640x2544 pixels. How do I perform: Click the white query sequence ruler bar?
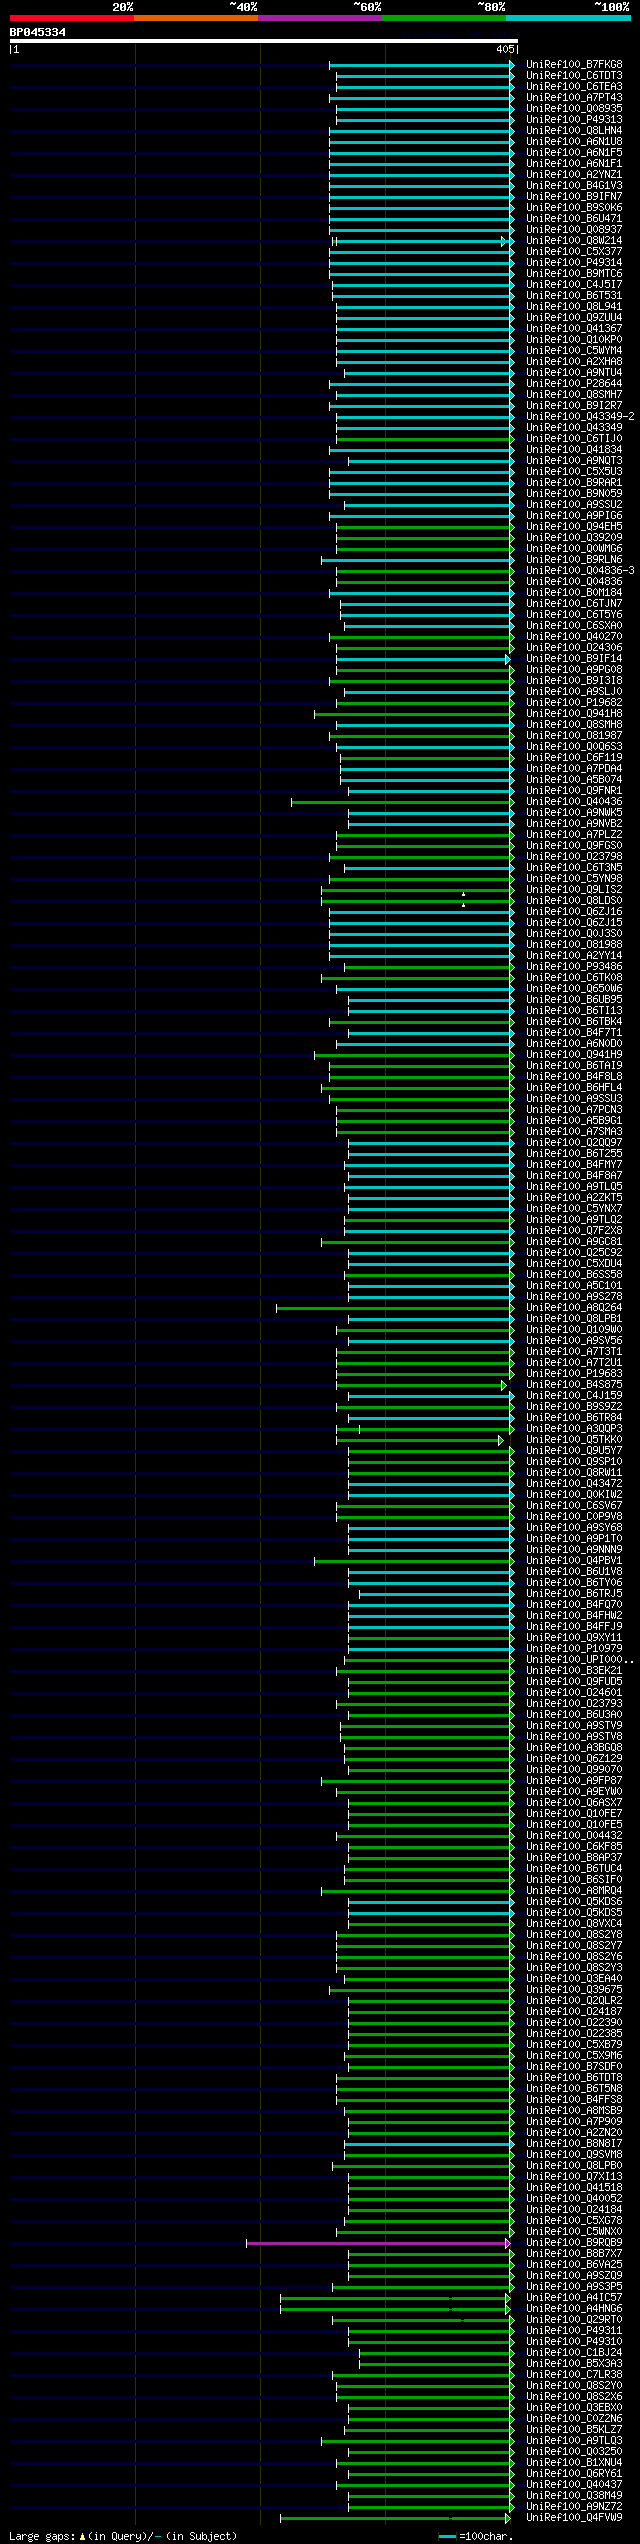pyautogui.click(x=263, y=42)
